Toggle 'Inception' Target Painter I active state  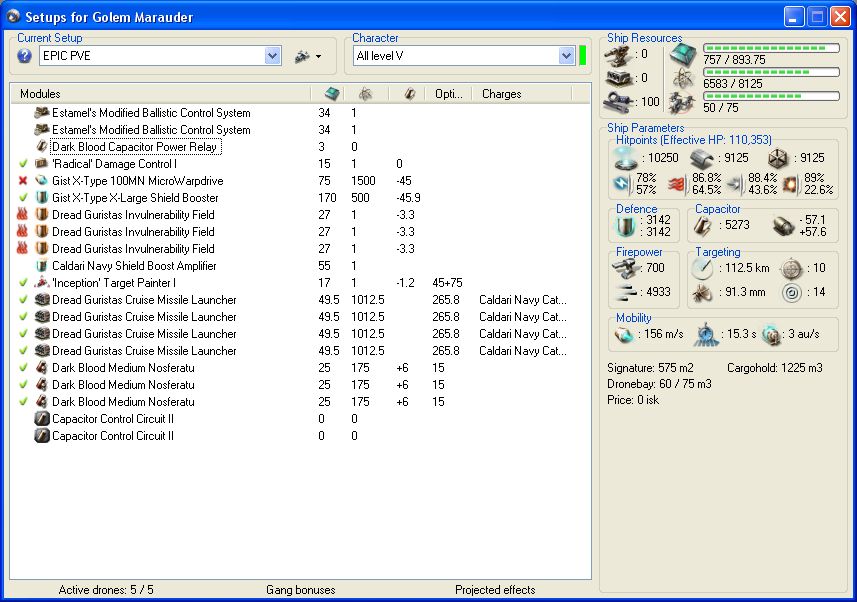pyautogui.click(x=23, y=283)
